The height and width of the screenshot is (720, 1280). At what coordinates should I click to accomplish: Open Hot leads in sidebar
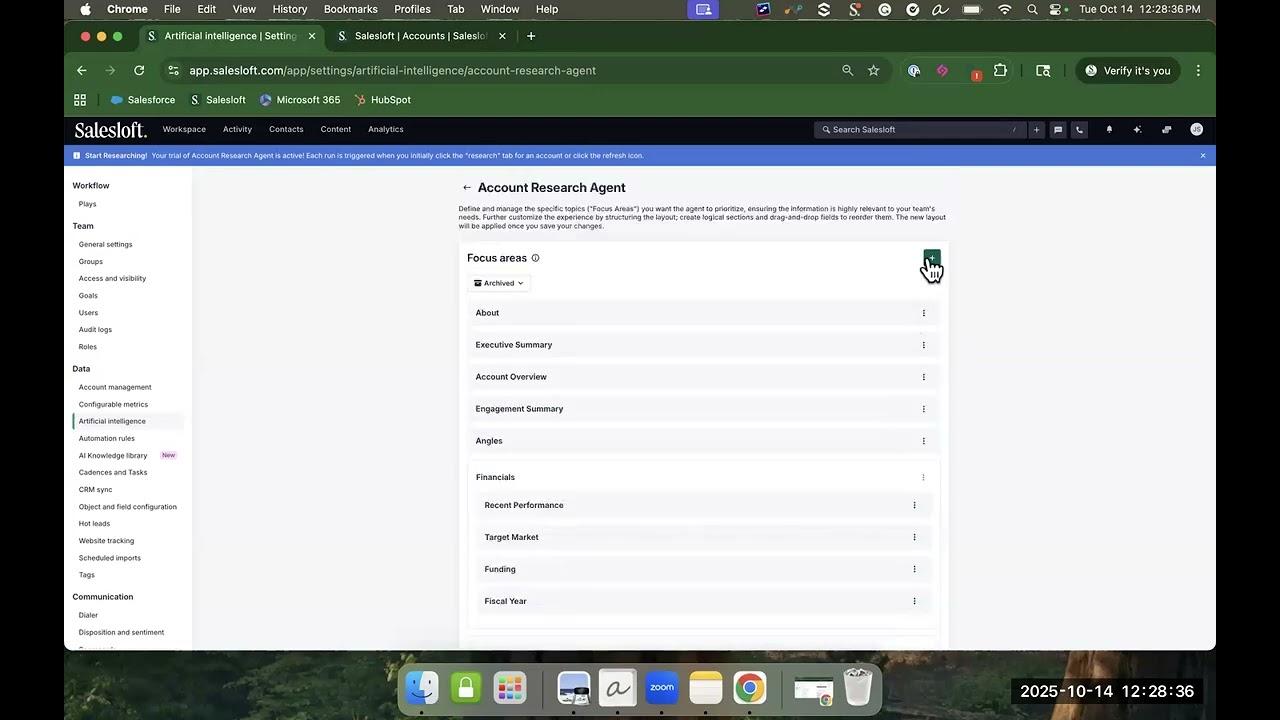(94, 523)
